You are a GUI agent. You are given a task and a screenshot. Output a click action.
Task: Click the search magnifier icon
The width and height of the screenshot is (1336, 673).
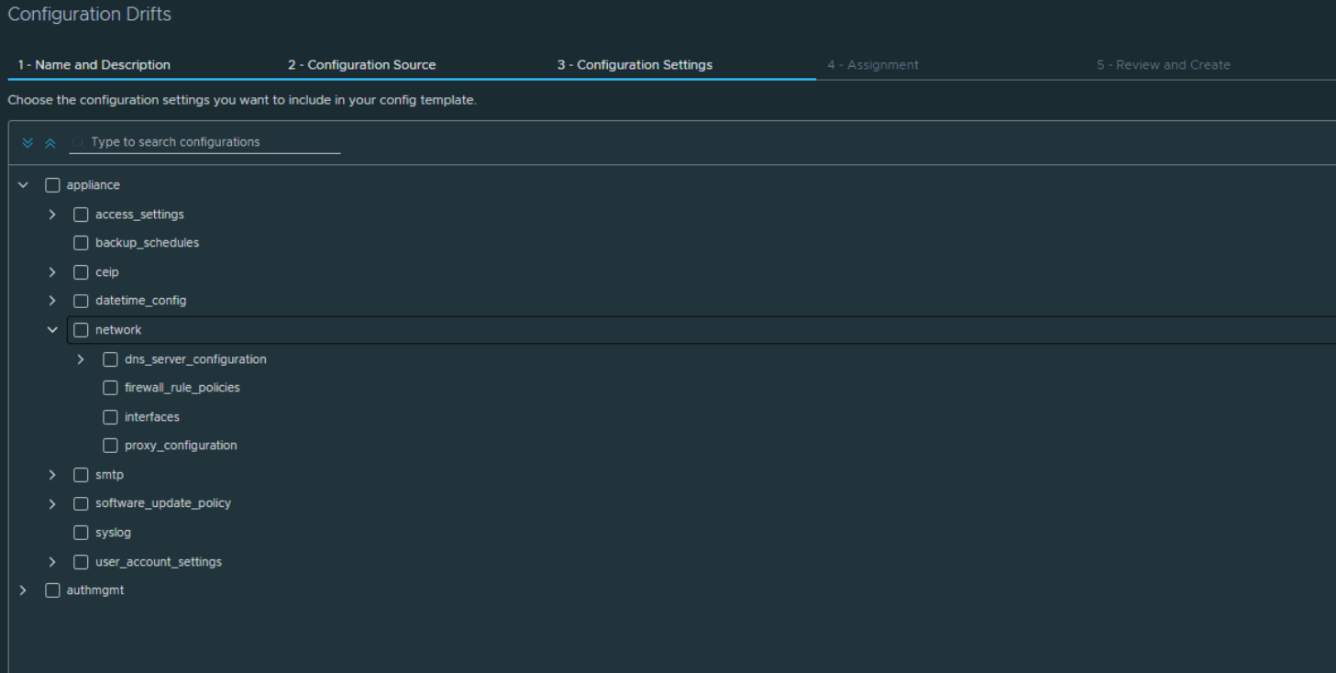coord(77,141)
